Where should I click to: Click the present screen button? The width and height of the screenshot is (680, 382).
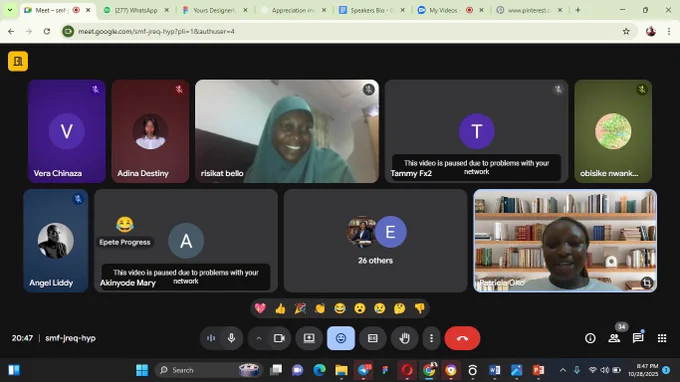309,338
